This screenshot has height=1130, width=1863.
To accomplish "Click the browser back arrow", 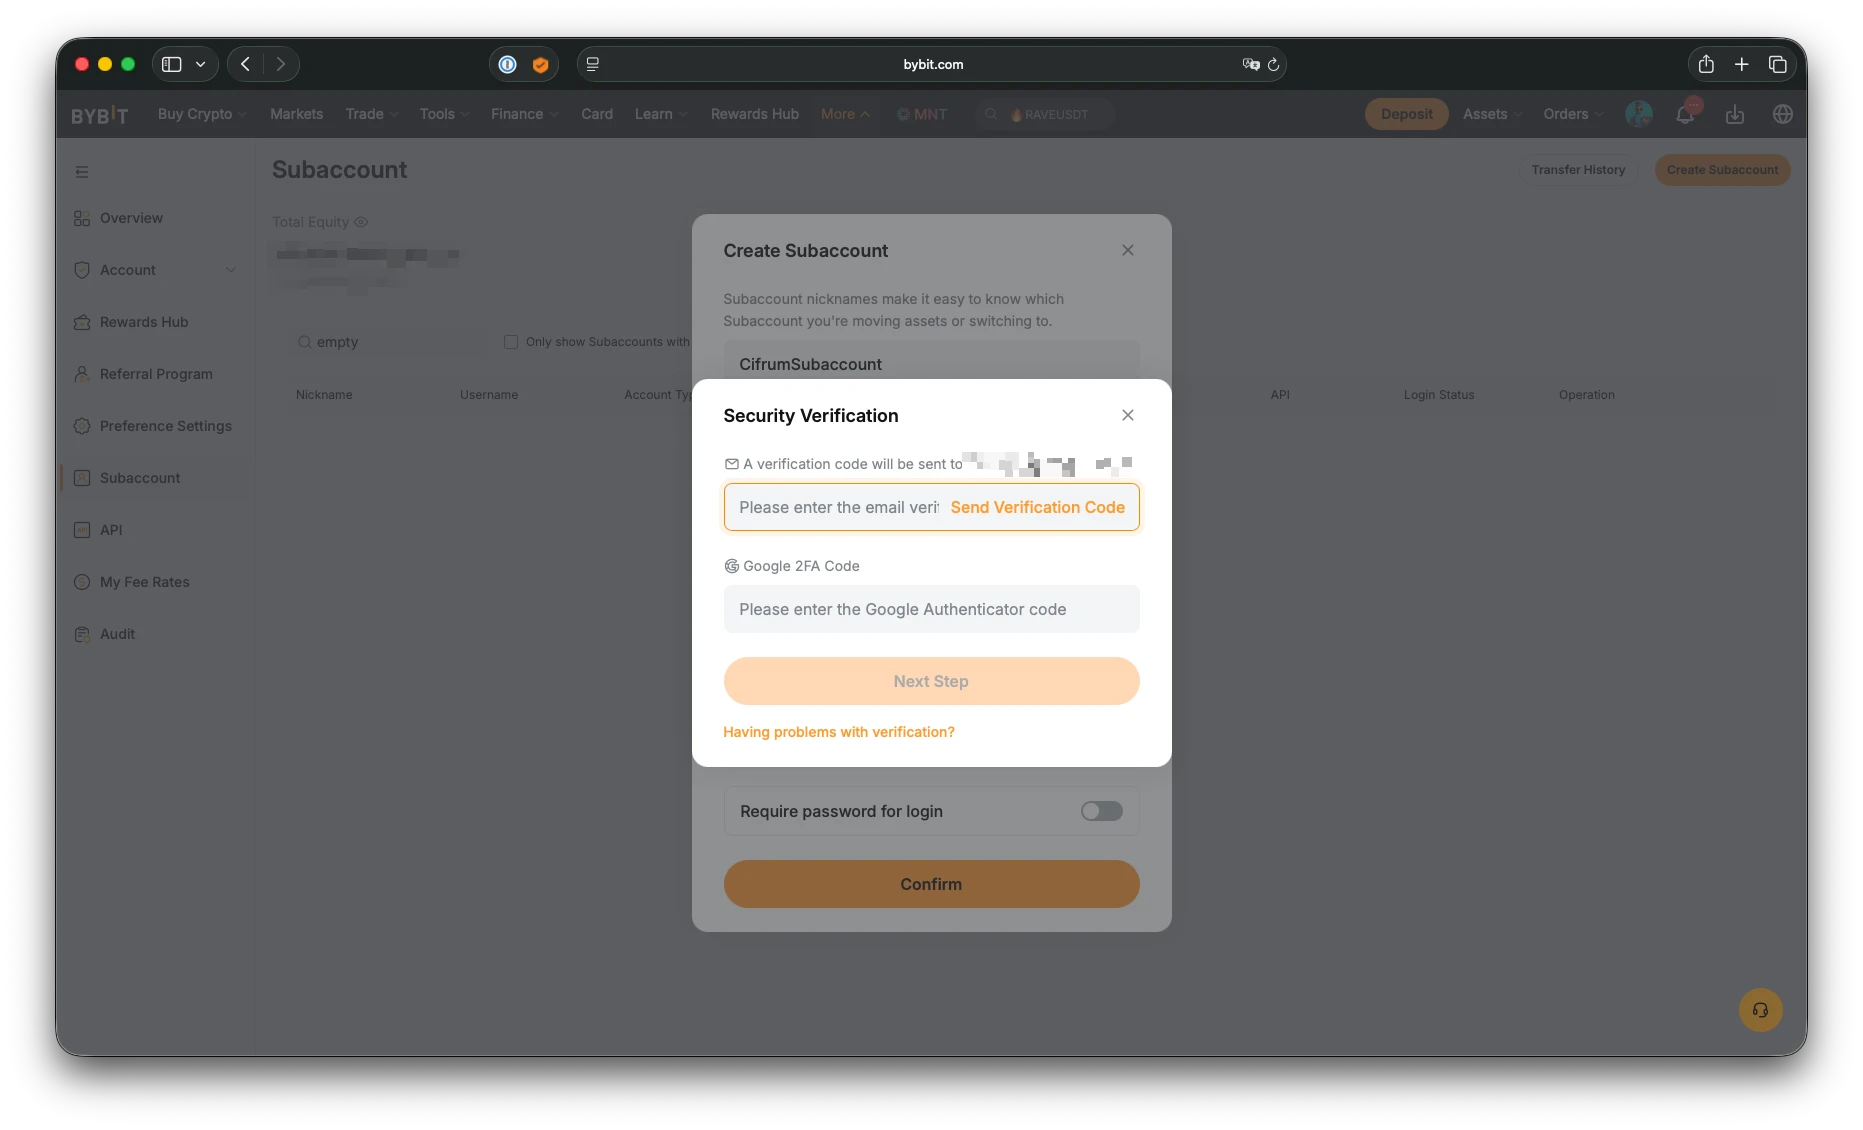I will click(x=245, y=64).
